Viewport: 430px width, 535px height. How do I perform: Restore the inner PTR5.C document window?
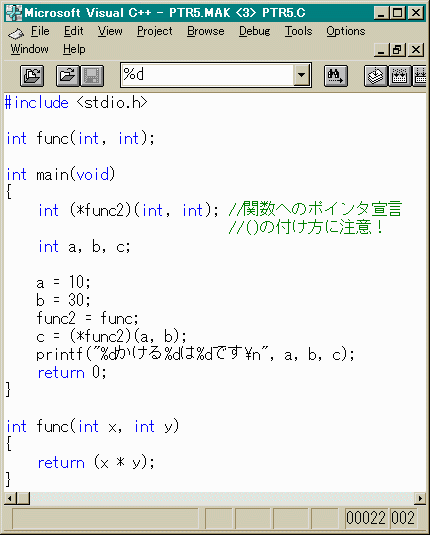(x=397, y=50)
